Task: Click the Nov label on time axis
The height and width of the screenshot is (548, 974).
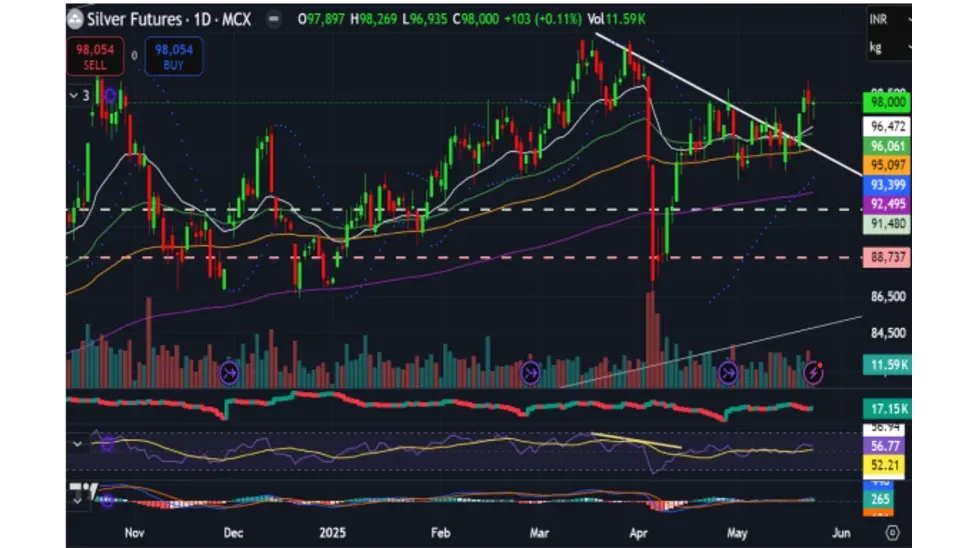Action: [135, 532]
